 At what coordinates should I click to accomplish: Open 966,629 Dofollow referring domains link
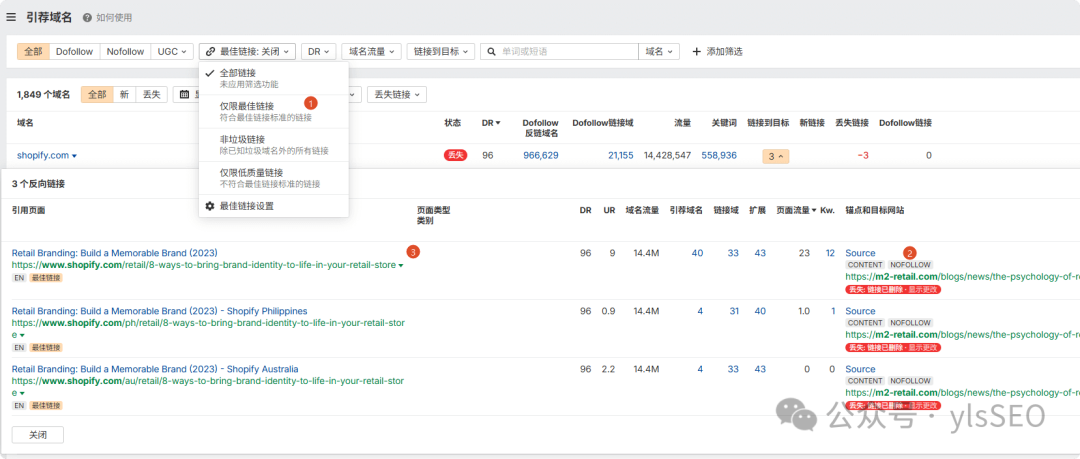[541, 156]
